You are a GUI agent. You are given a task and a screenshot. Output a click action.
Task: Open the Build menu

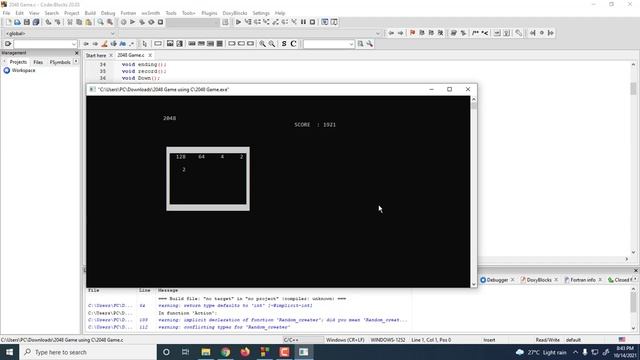point(90,13)
